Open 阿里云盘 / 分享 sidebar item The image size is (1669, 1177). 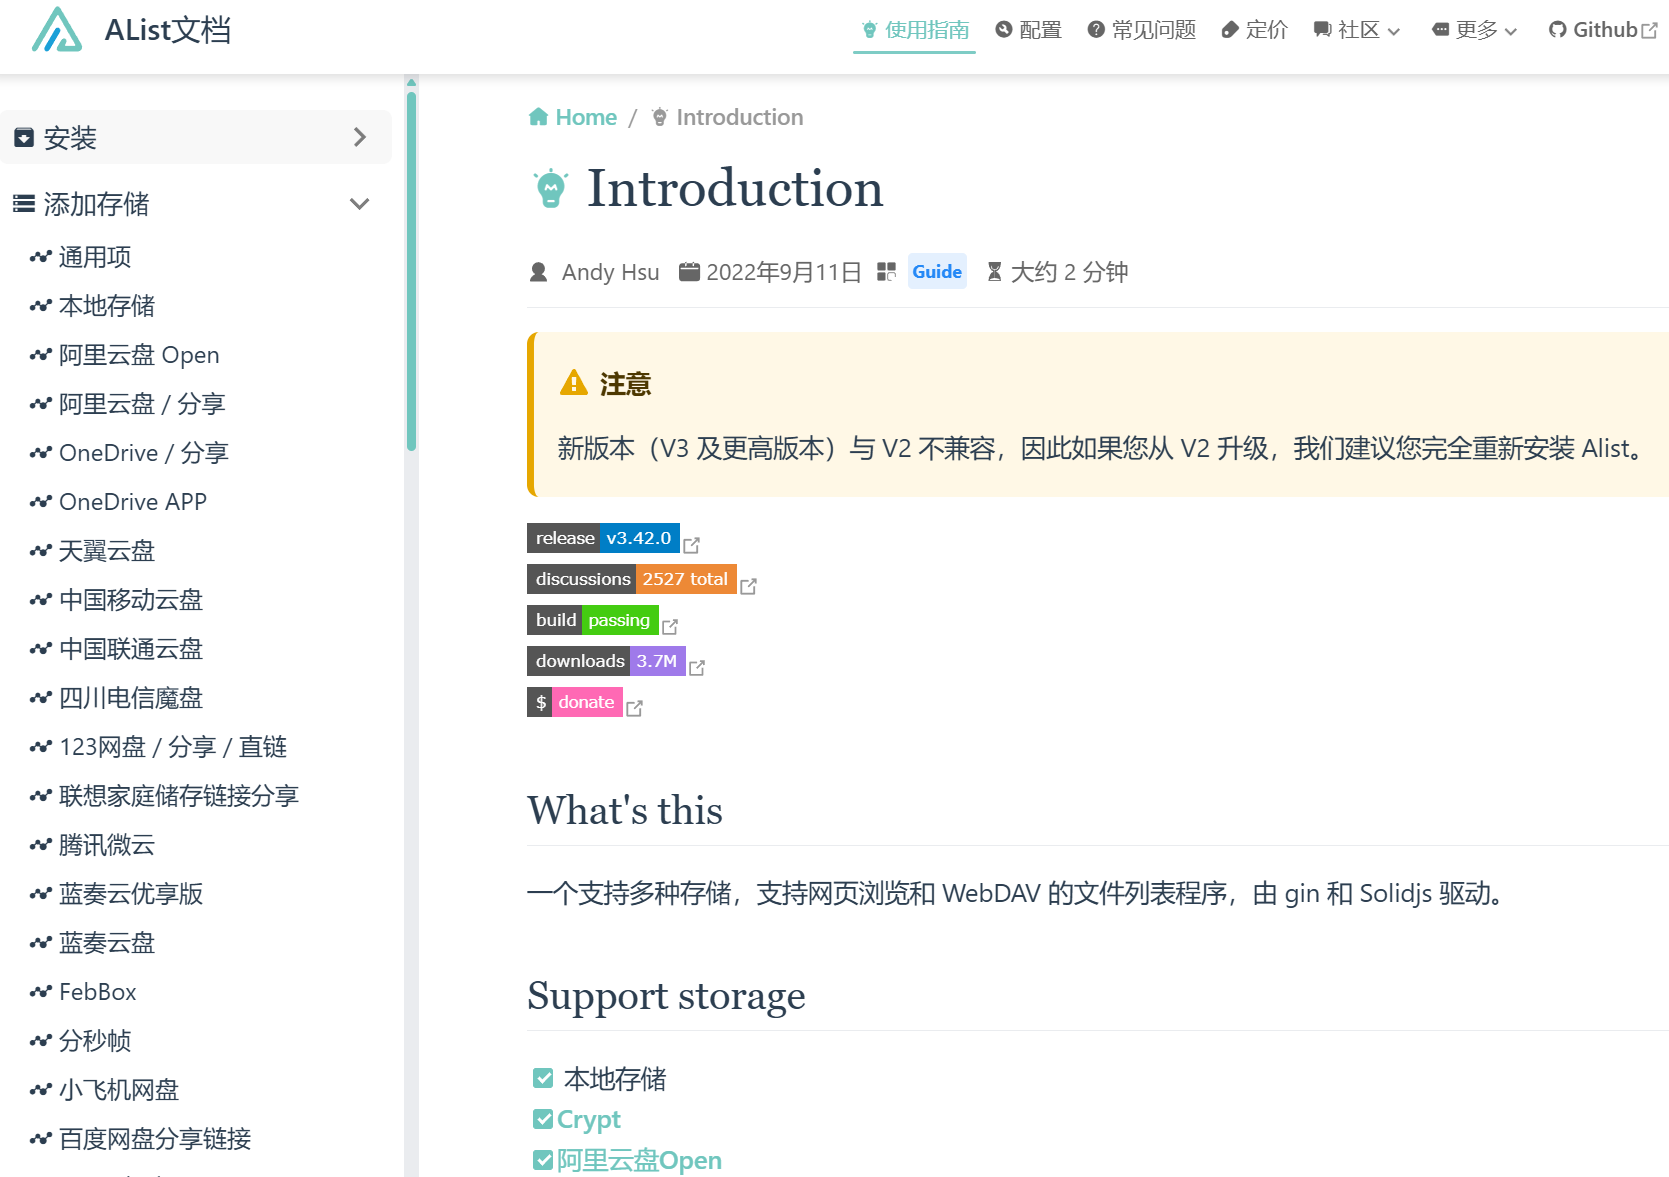(142, 404)
